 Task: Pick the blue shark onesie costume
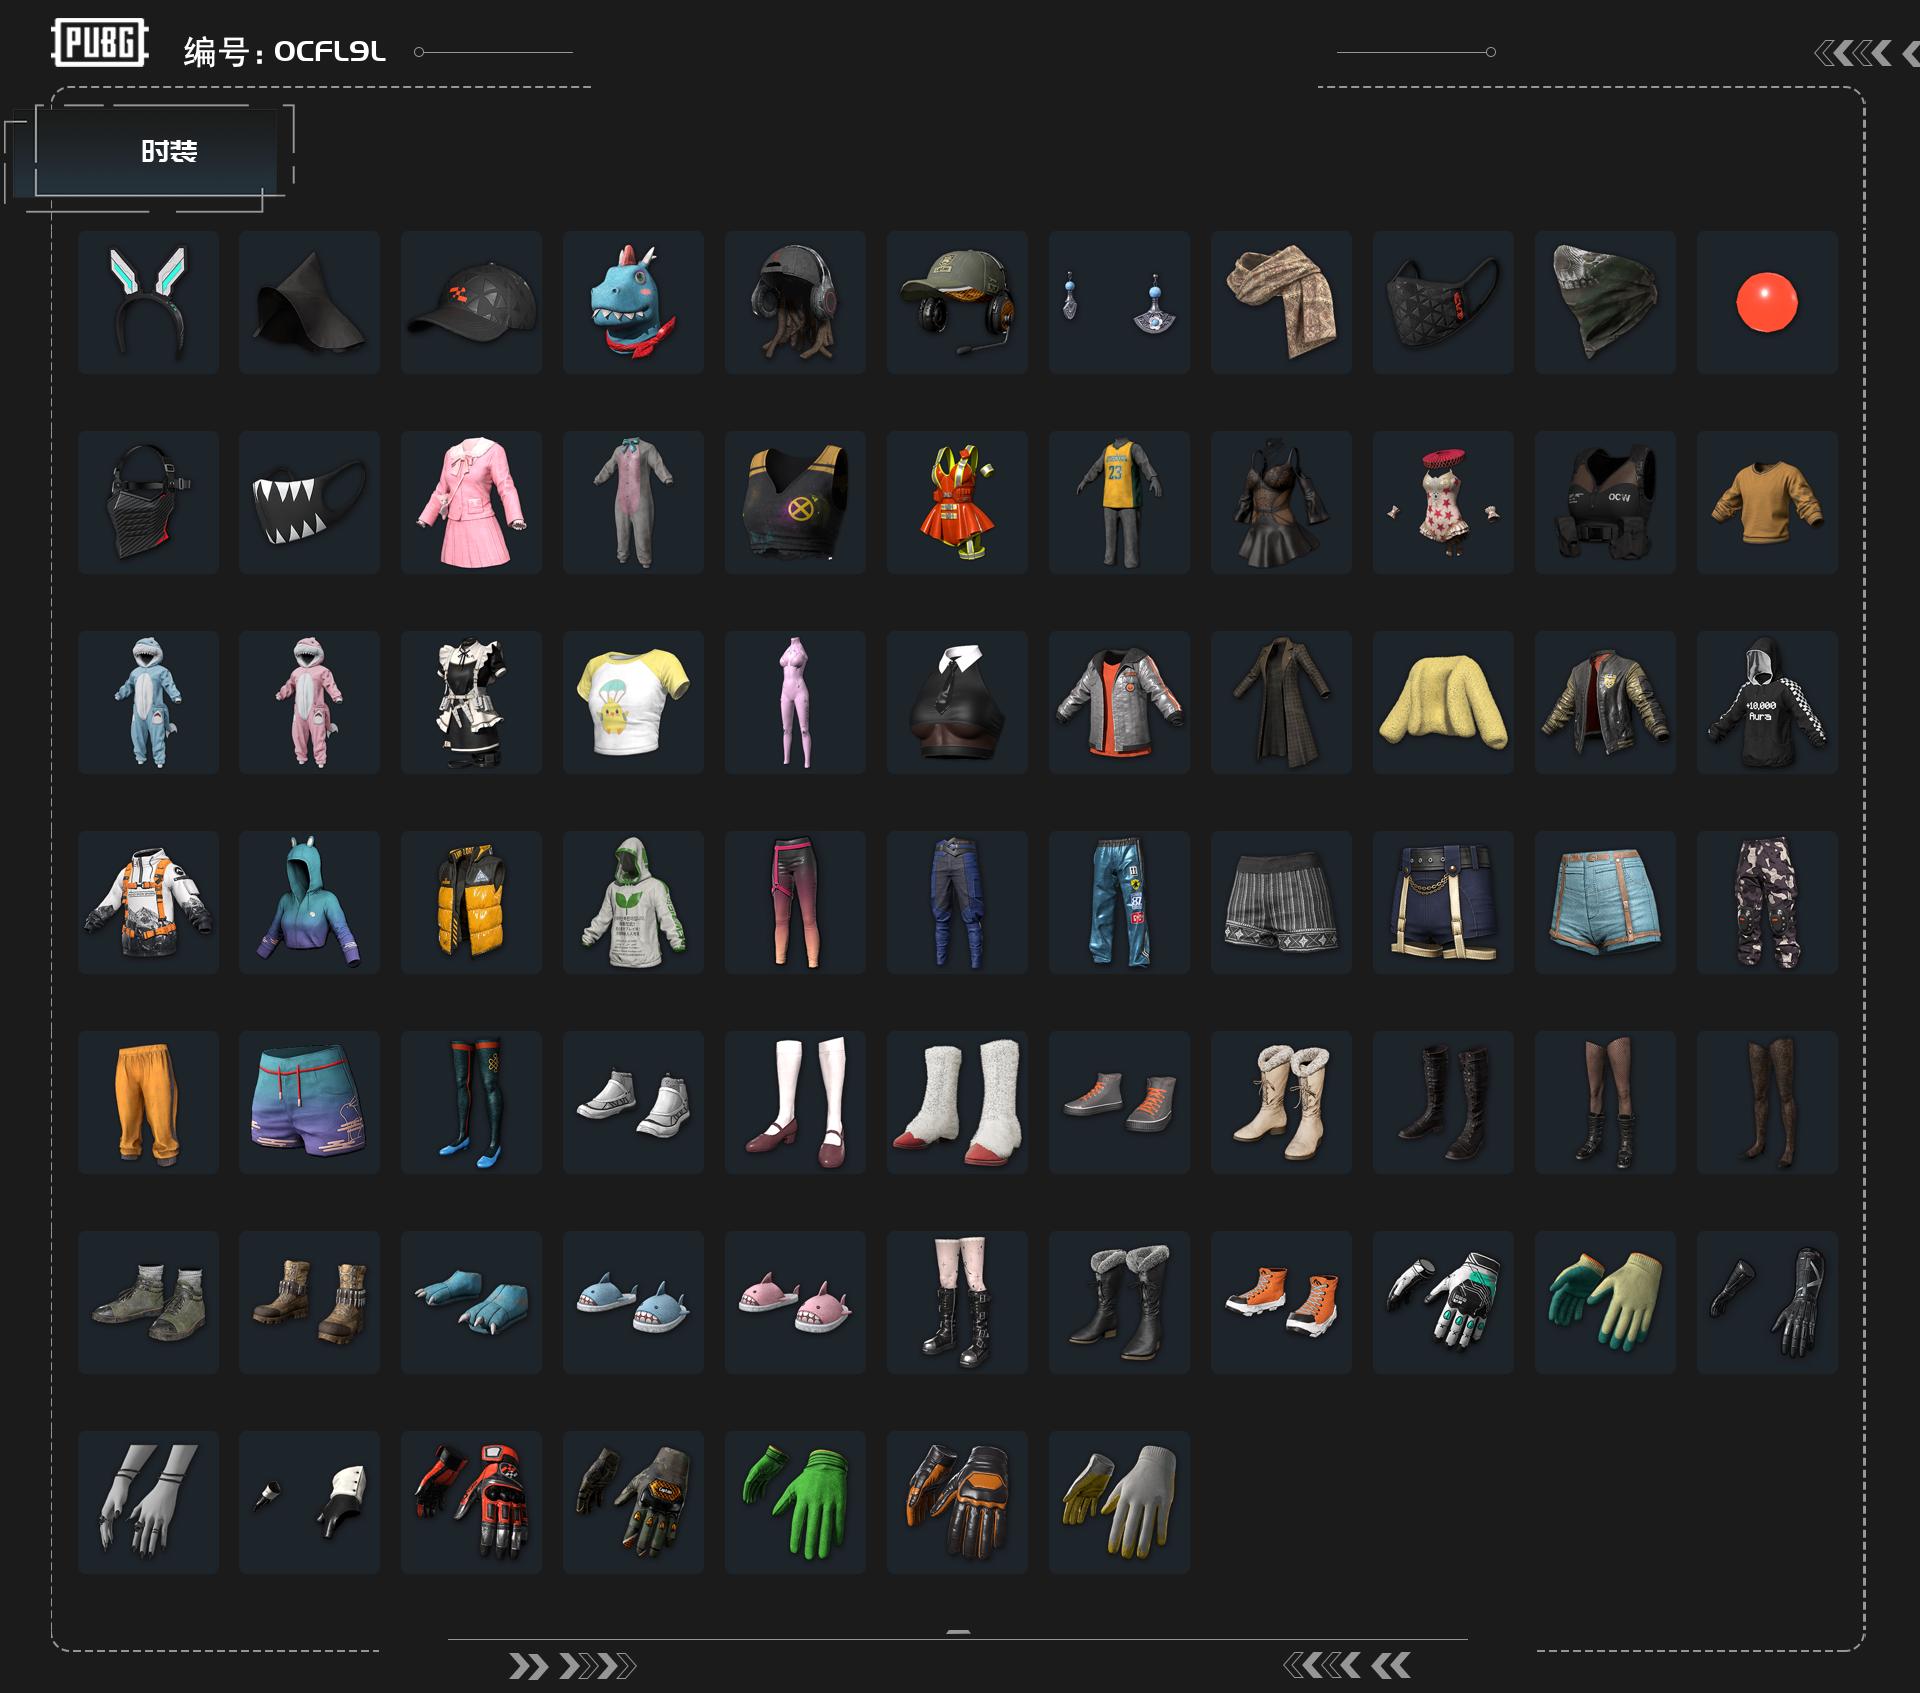pyautogui.click(x=148, y=702)
